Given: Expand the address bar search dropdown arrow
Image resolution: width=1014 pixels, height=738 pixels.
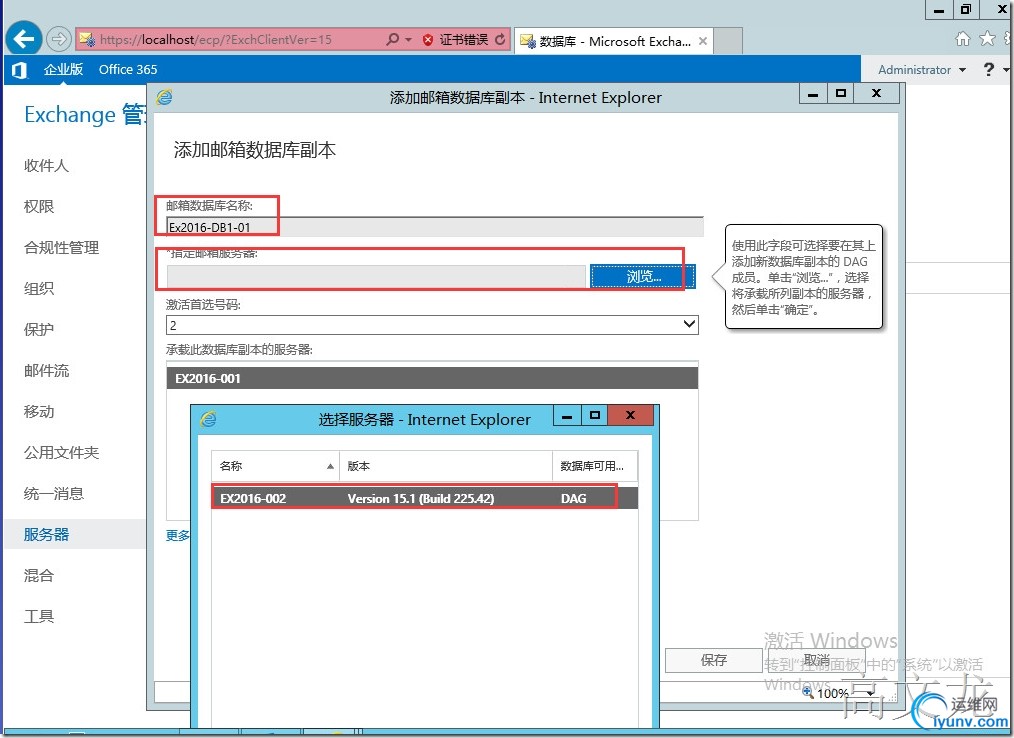Looking at the screenshot, I should coord(409,39).
